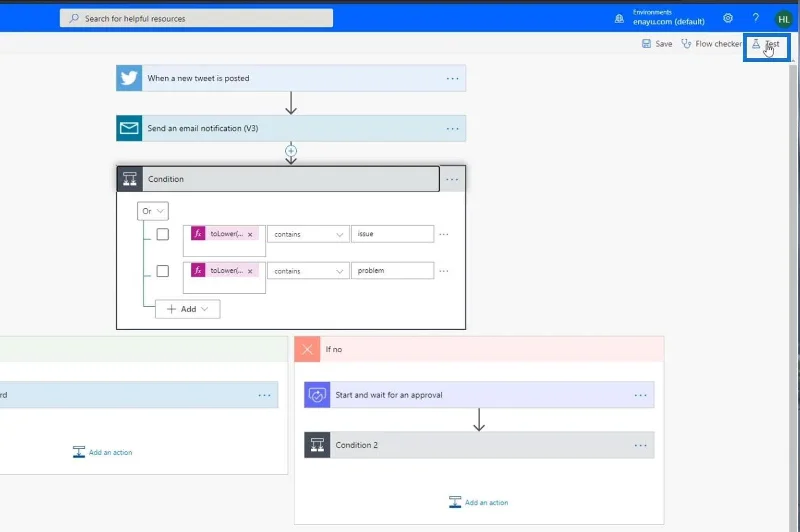800x532 pixels.
Task: Open contains dropdown for problem row
Action: [308, 271]
